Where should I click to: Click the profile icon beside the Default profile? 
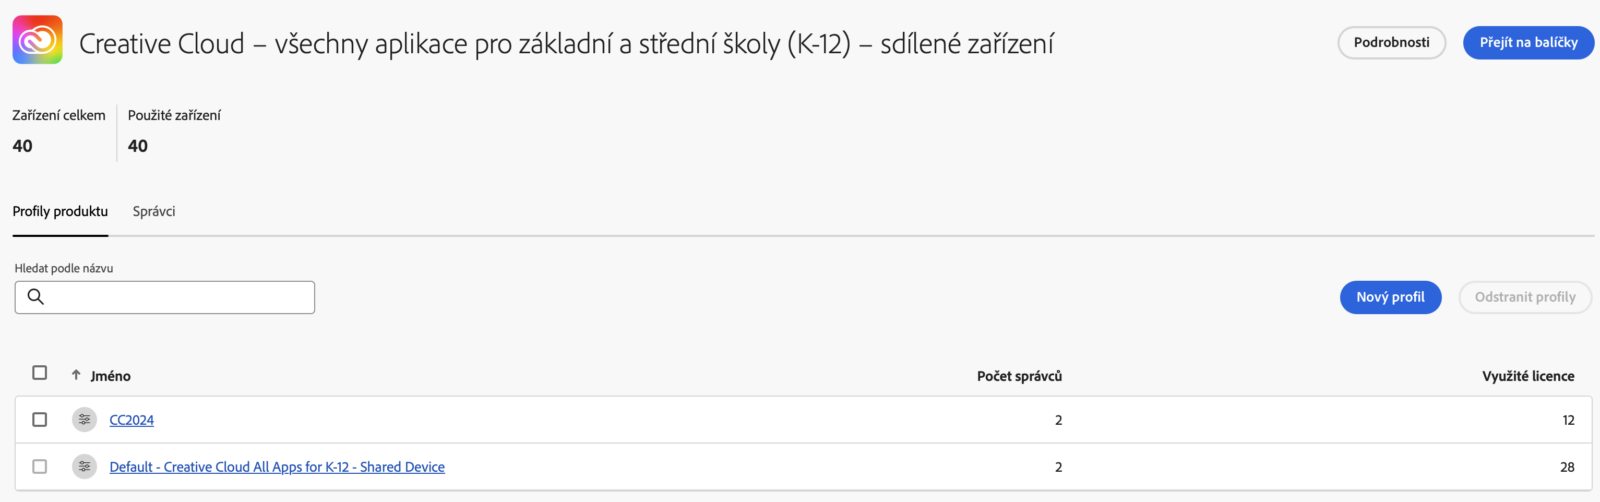coord(85,467)
